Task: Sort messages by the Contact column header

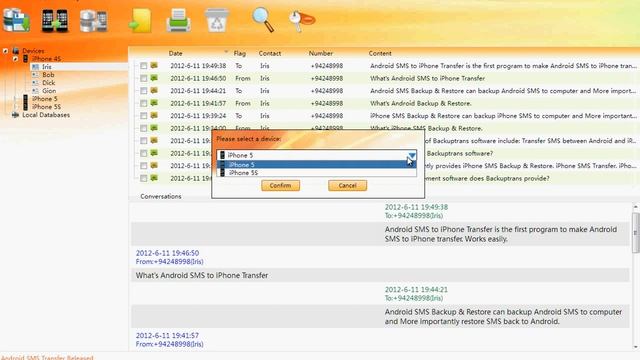Action: pyautogui.click(x=270, y=53)
